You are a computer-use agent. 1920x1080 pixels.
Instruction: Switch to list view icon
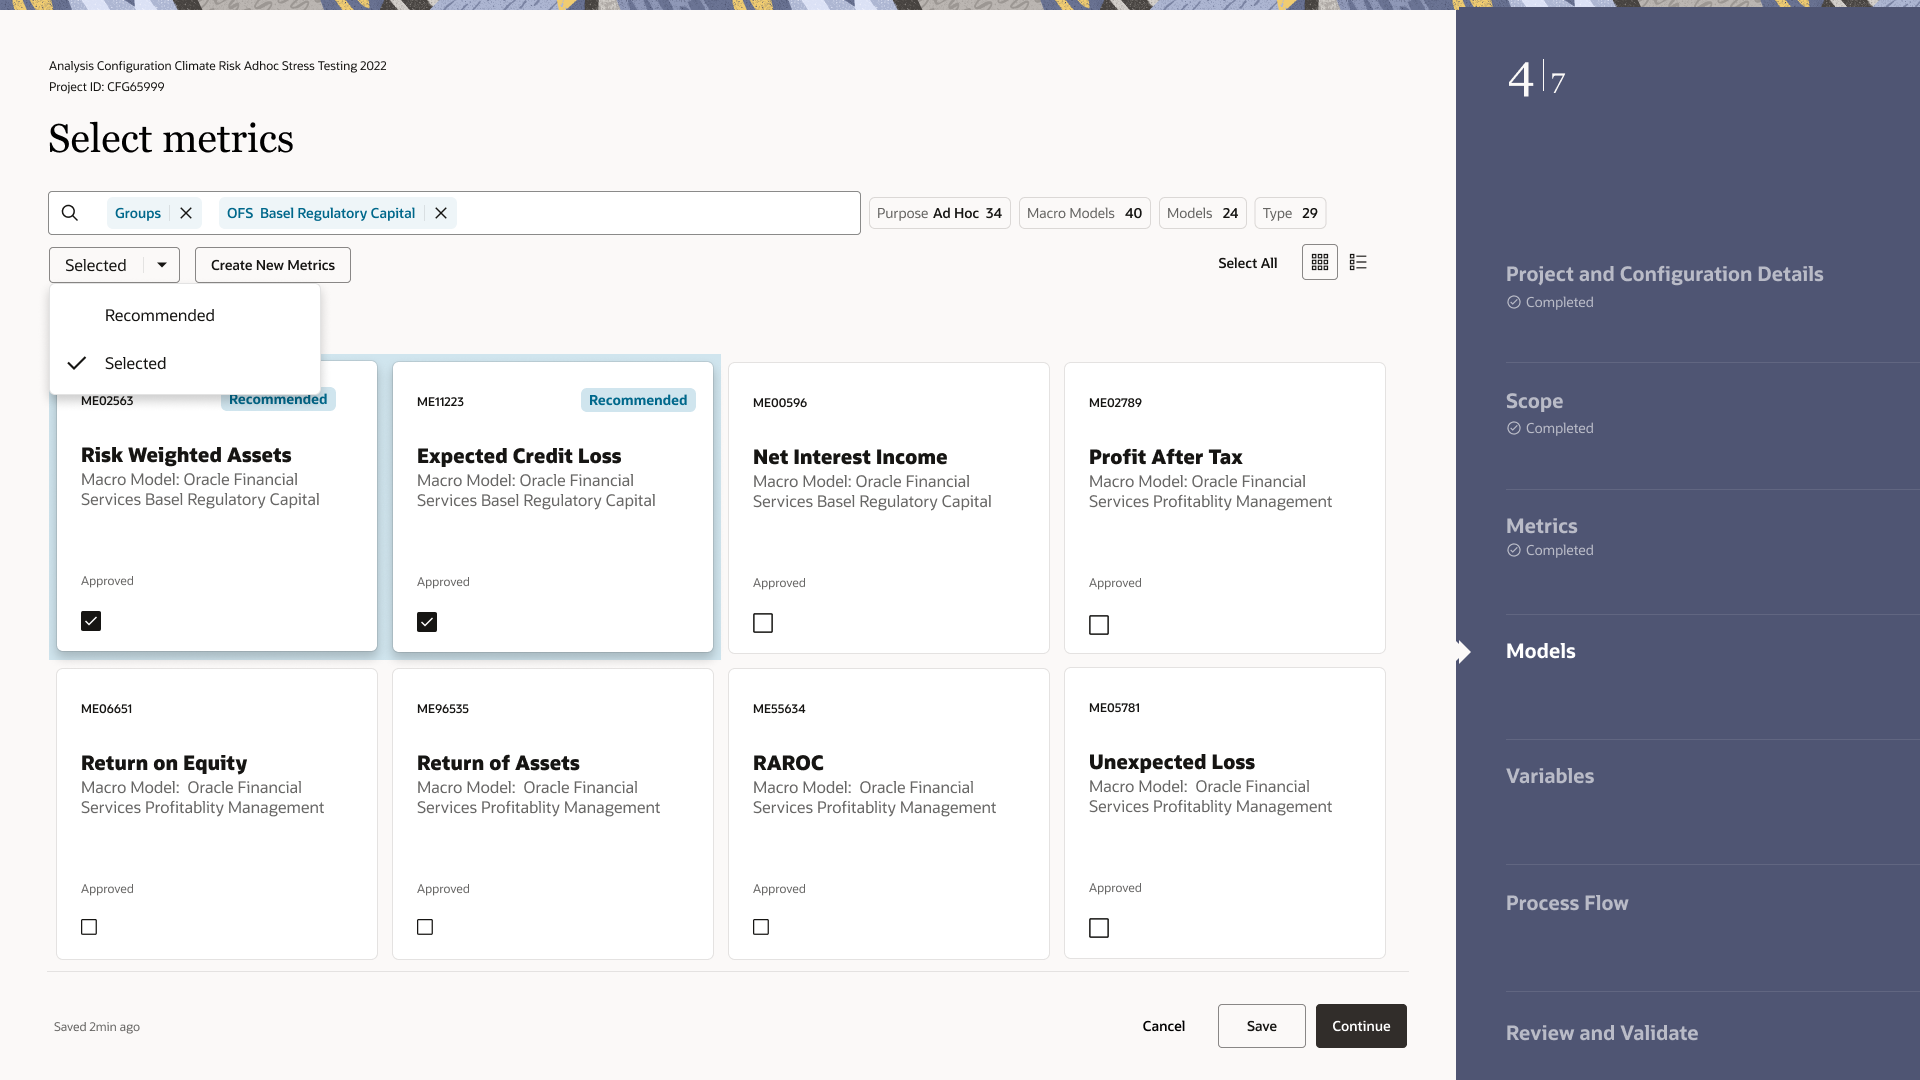click(1358, 262)
